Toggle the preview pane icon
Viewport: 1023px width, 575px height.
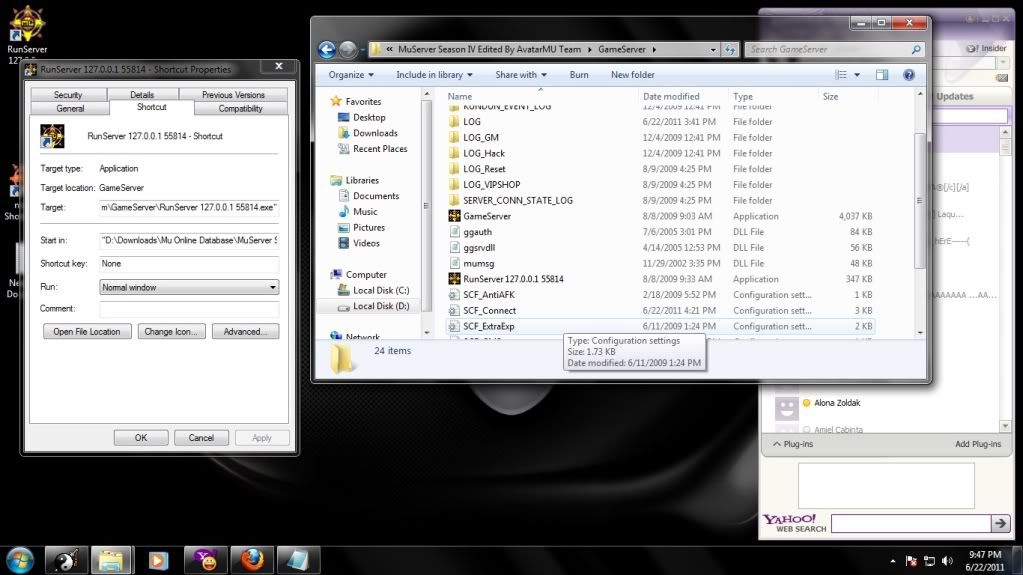(882, 75)
